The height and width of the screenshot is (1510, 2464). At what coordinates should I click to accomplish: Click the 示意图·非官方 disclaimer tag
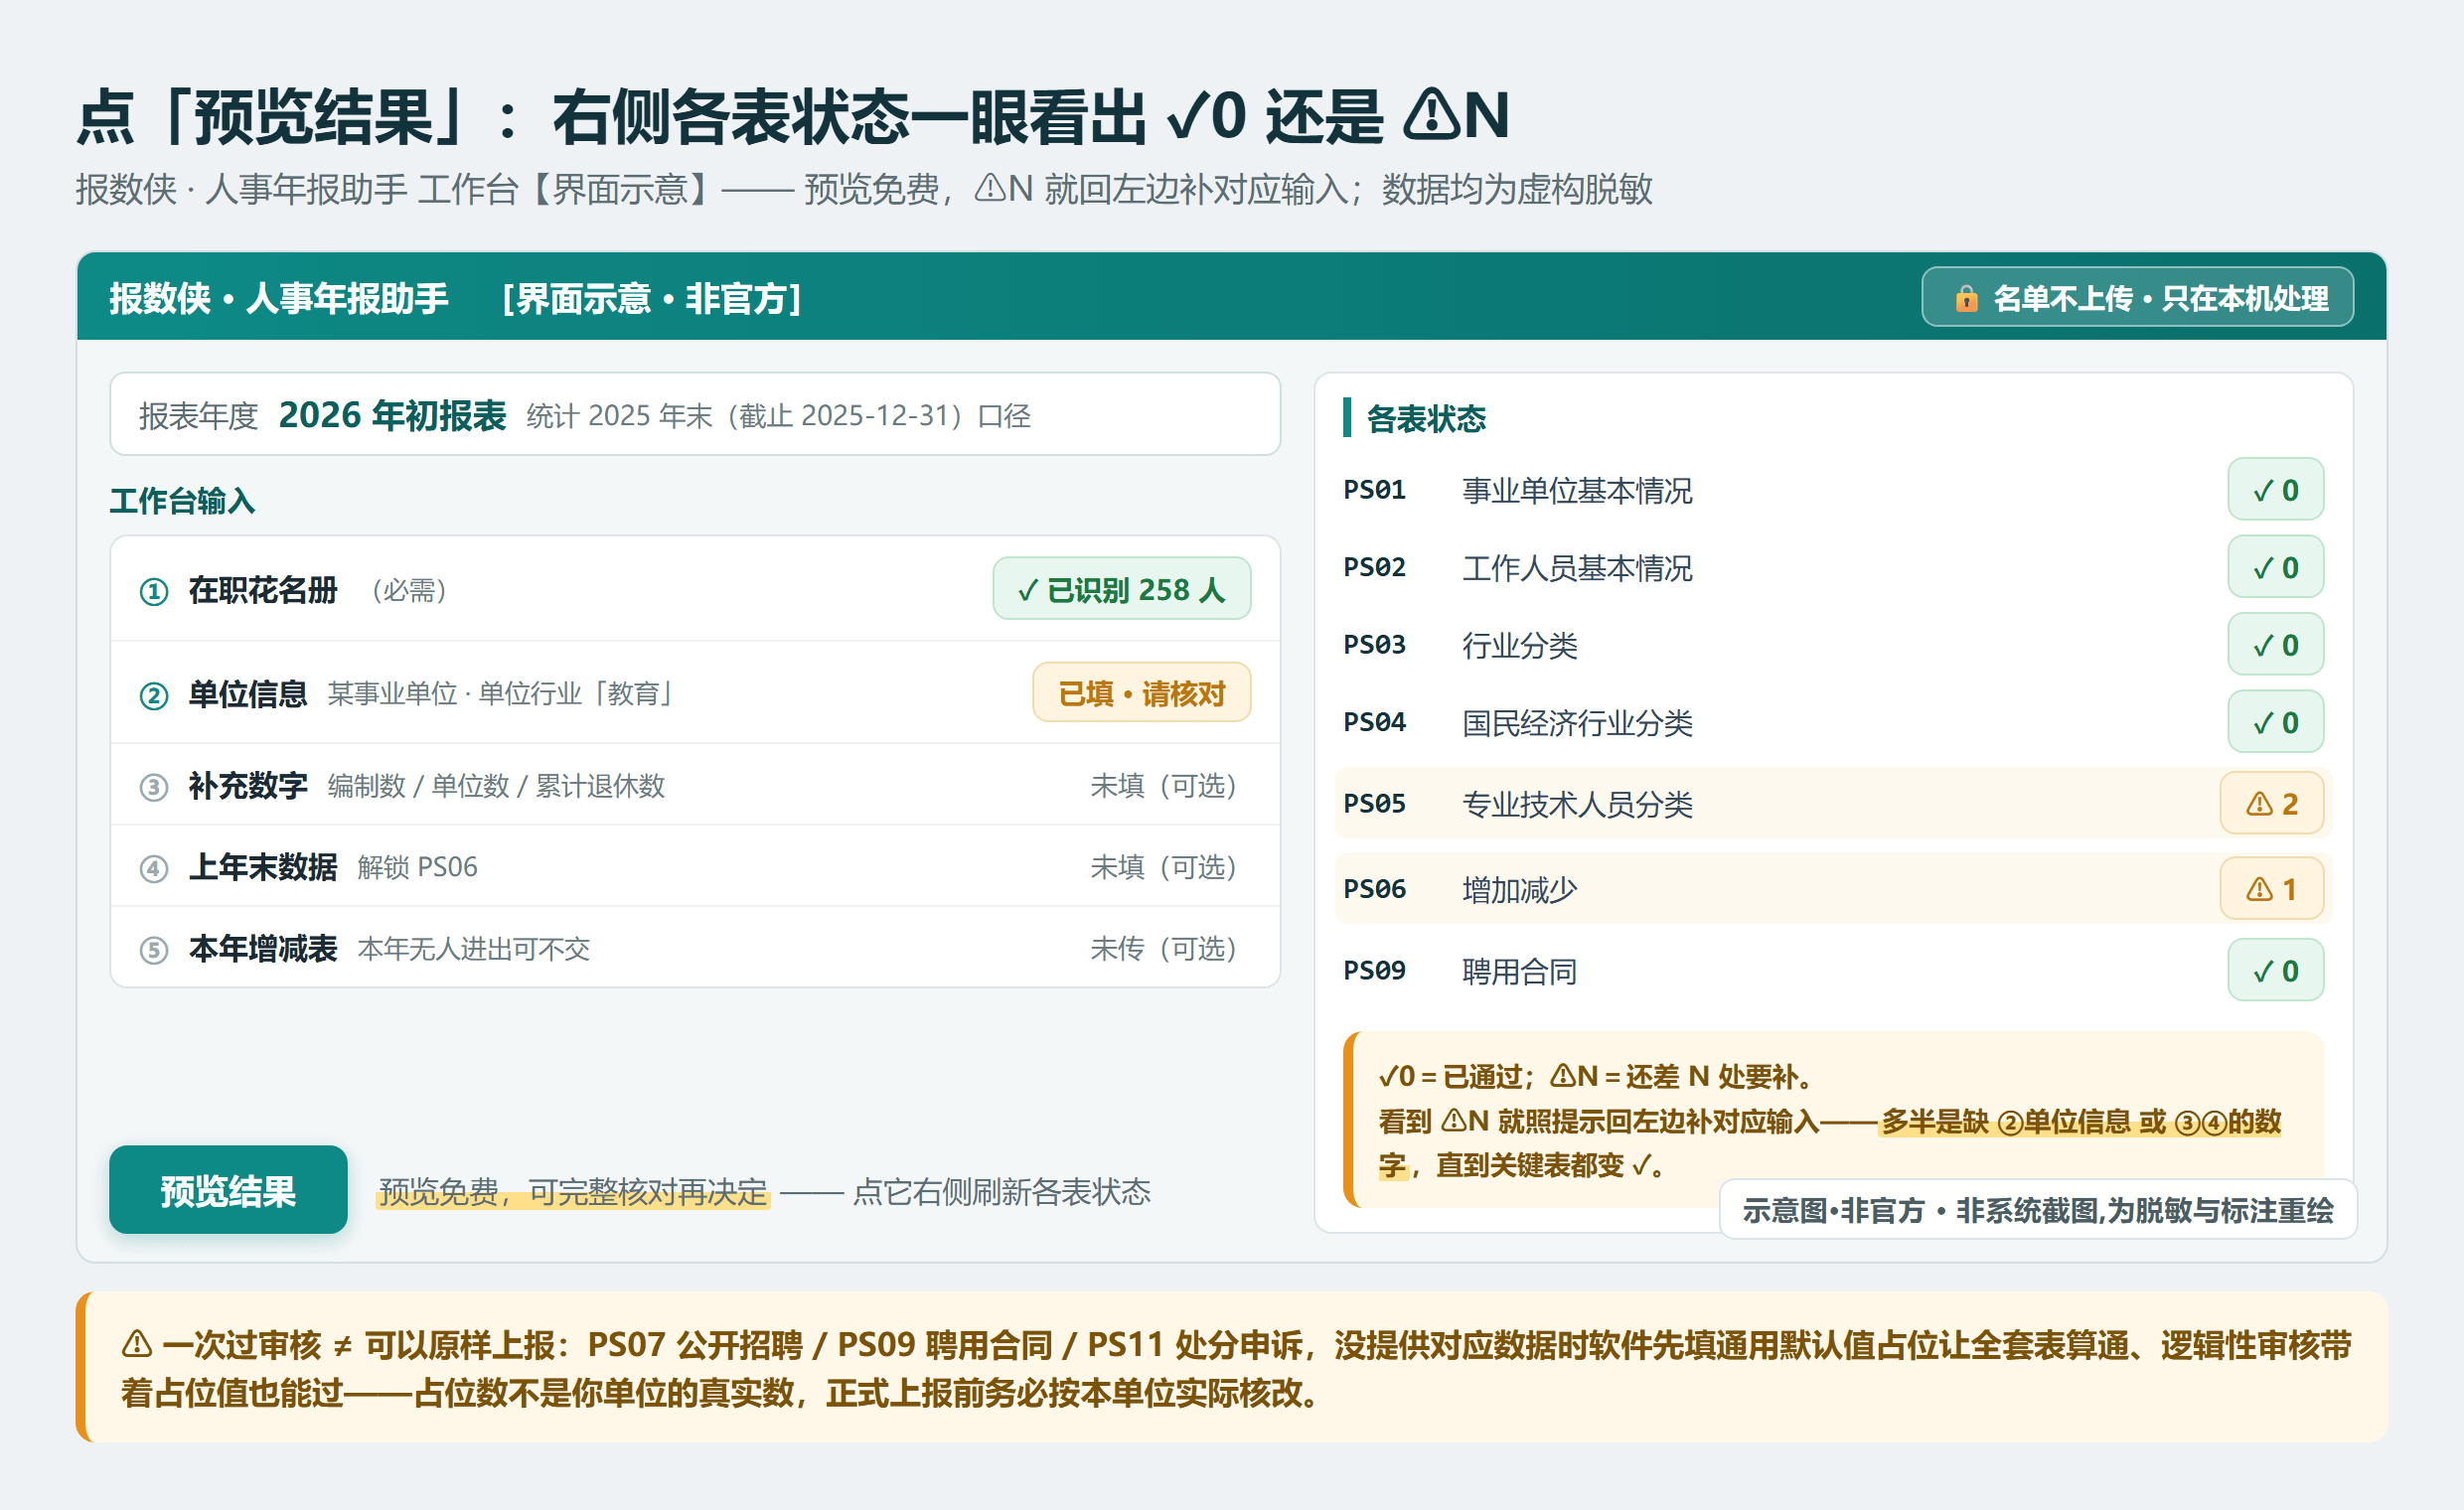click(2038, 1210)
